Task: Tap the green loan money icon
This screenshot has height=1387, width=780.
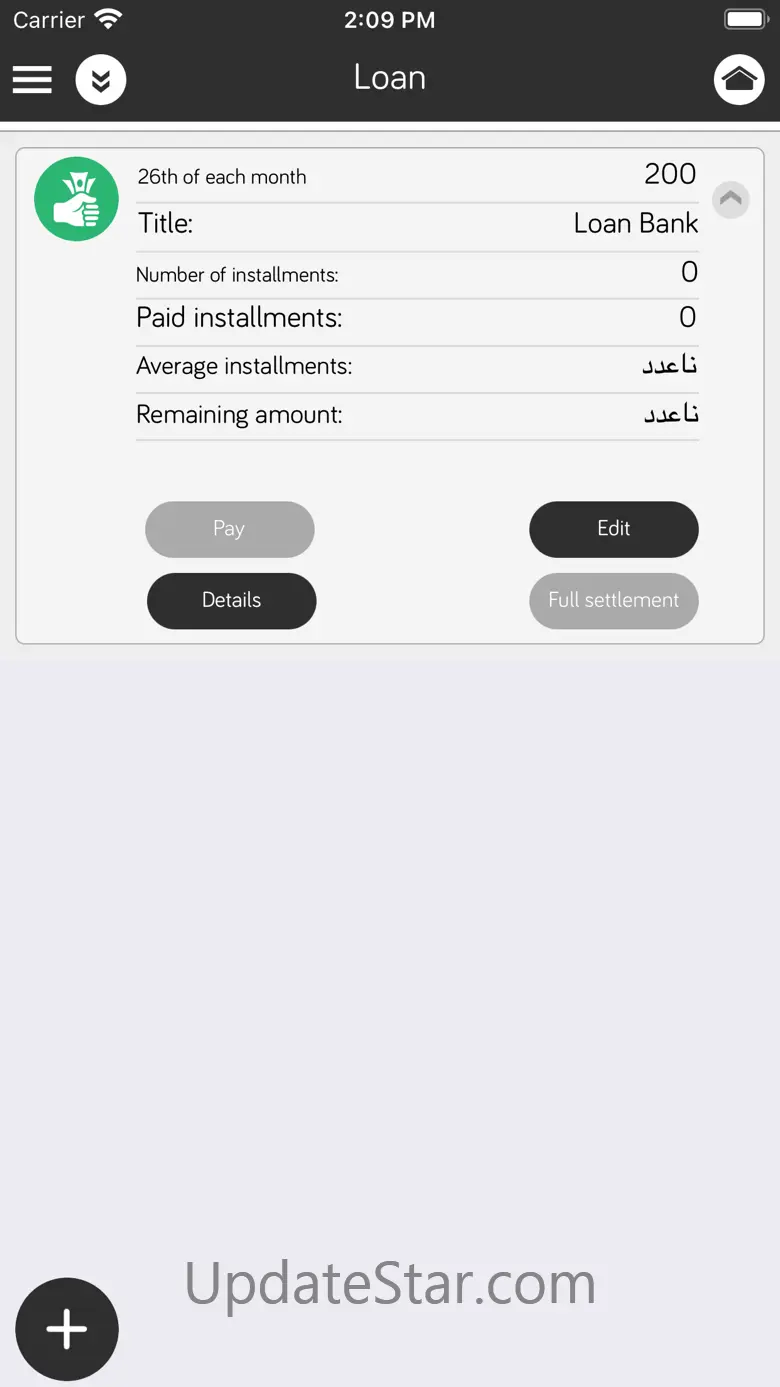Action: [77, 199]
